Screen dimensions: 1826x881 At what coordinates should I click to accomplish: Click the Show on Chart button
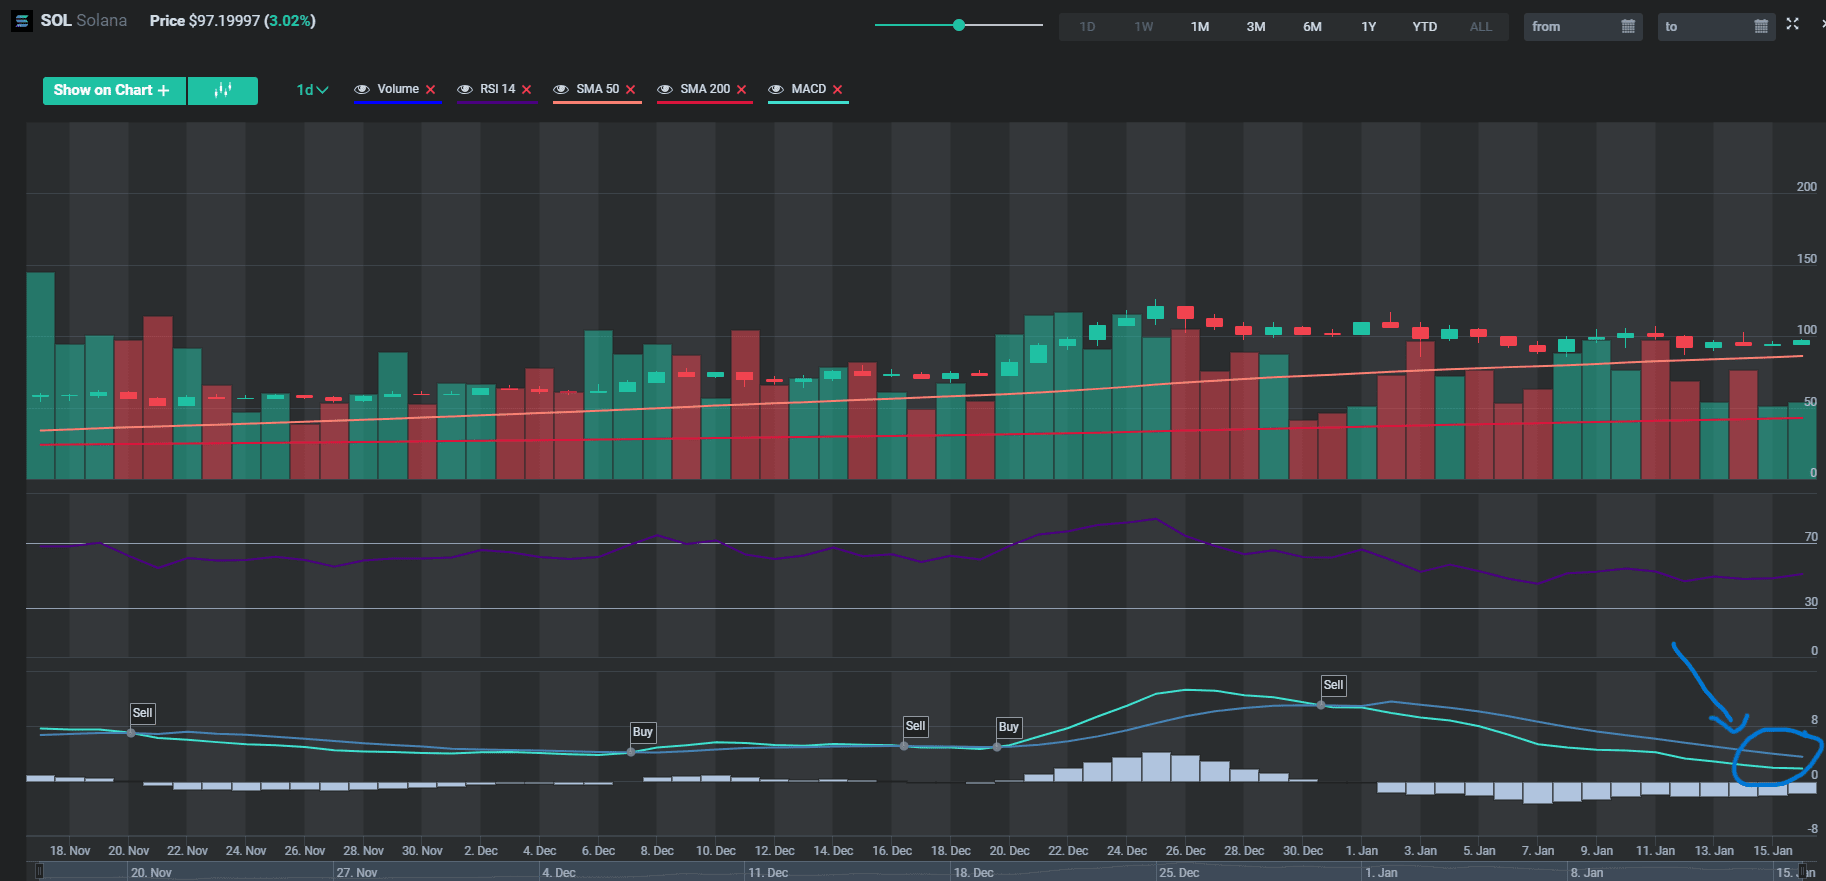point(113,90)
